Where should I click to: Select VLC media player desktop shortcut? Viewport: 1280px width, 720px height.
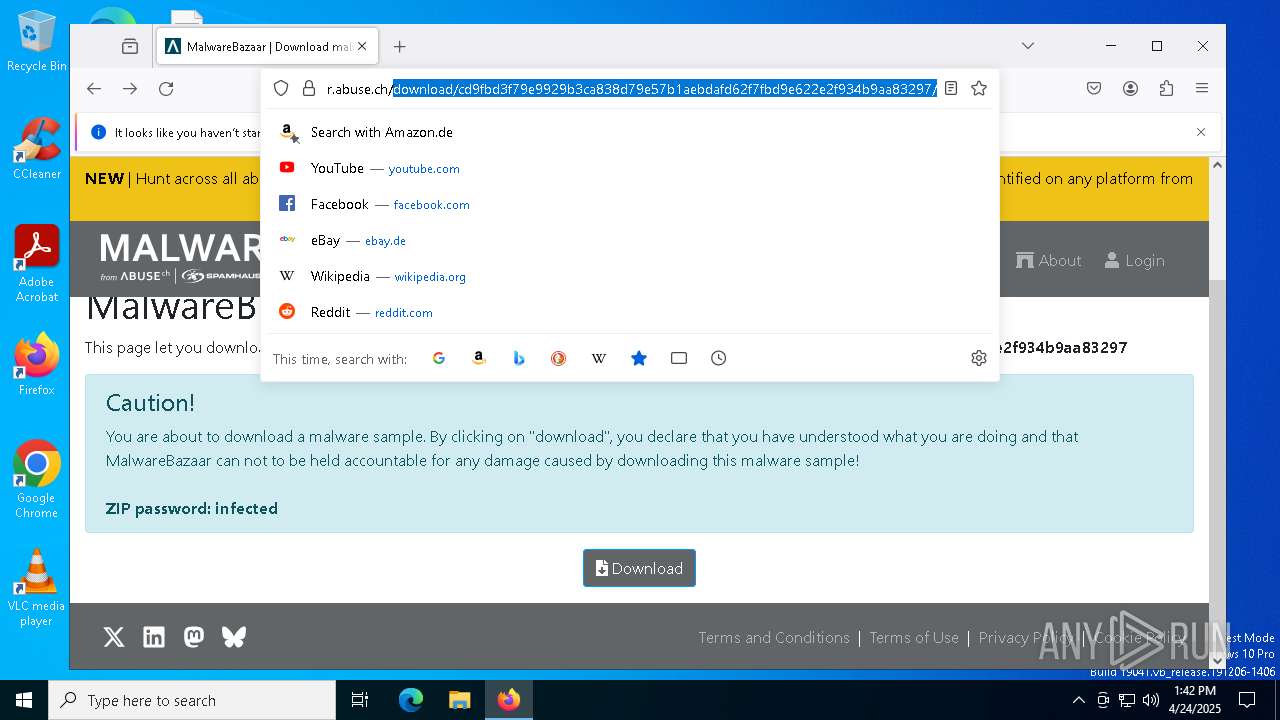37,588
